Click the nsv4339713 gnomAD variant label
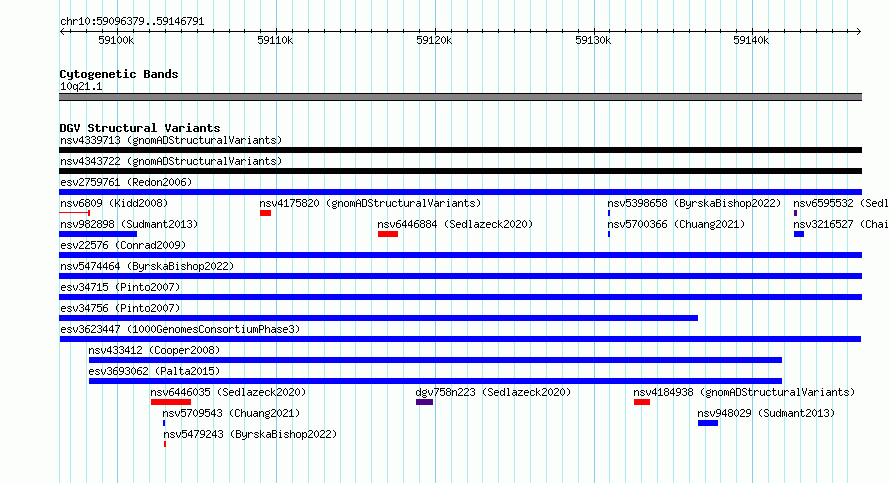This screenshot has height=483, width=890. pyautogui.click(x=171, y=140)
